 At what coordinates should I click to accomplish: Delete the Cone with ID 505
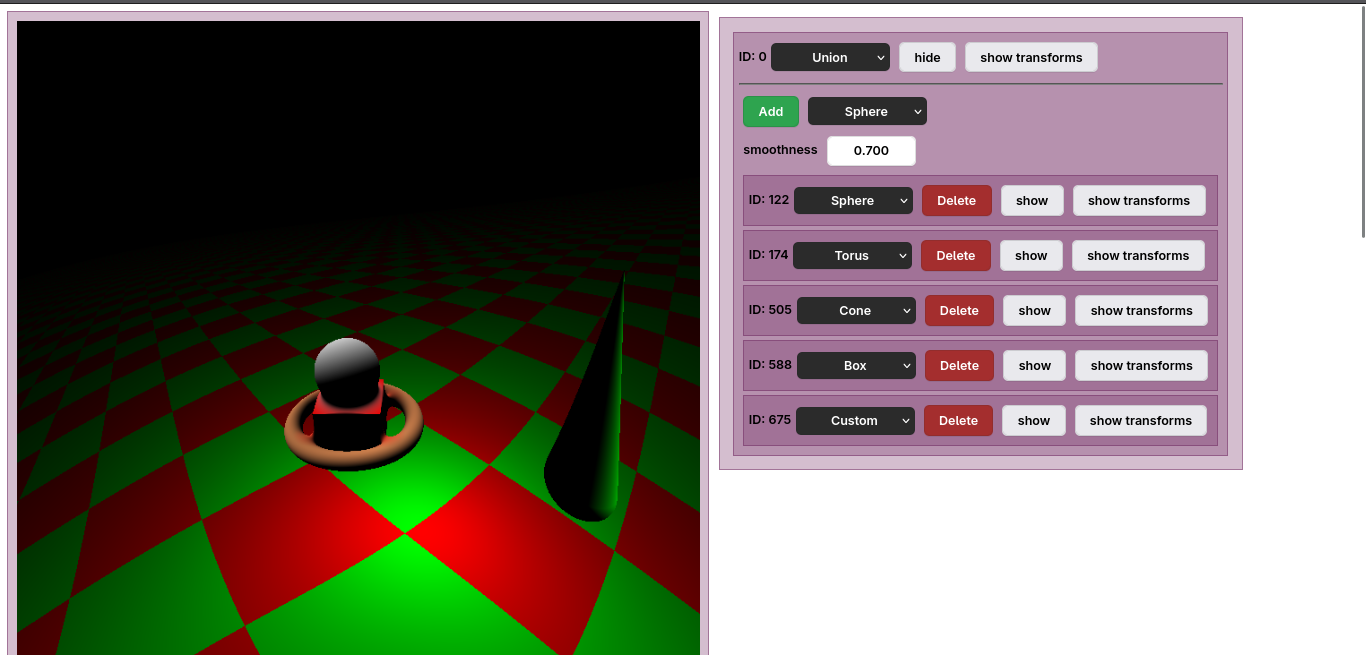[959, 310]
